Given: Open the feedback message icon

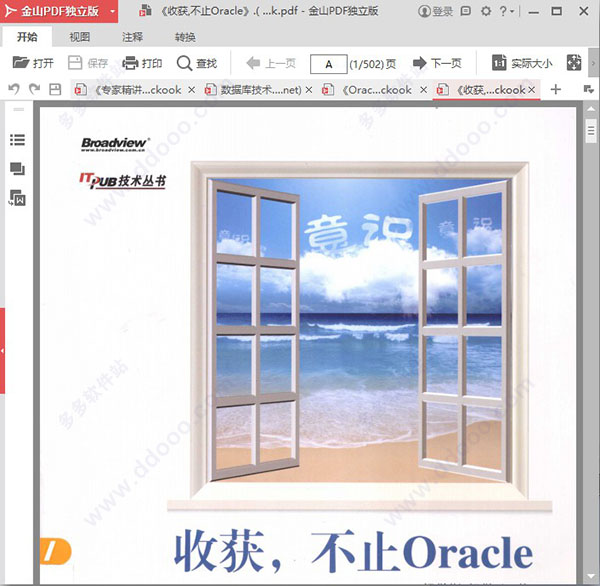Looking at the screenshot, I should point(466,11).
